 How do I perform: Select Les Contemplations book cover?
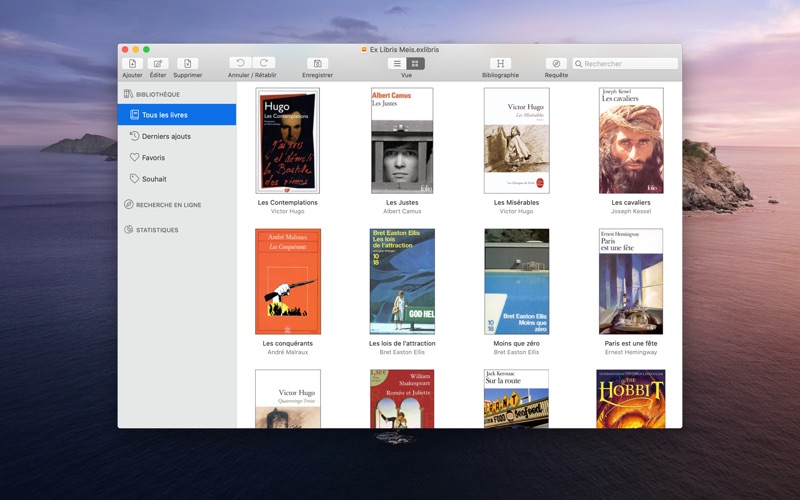(288, 140)
